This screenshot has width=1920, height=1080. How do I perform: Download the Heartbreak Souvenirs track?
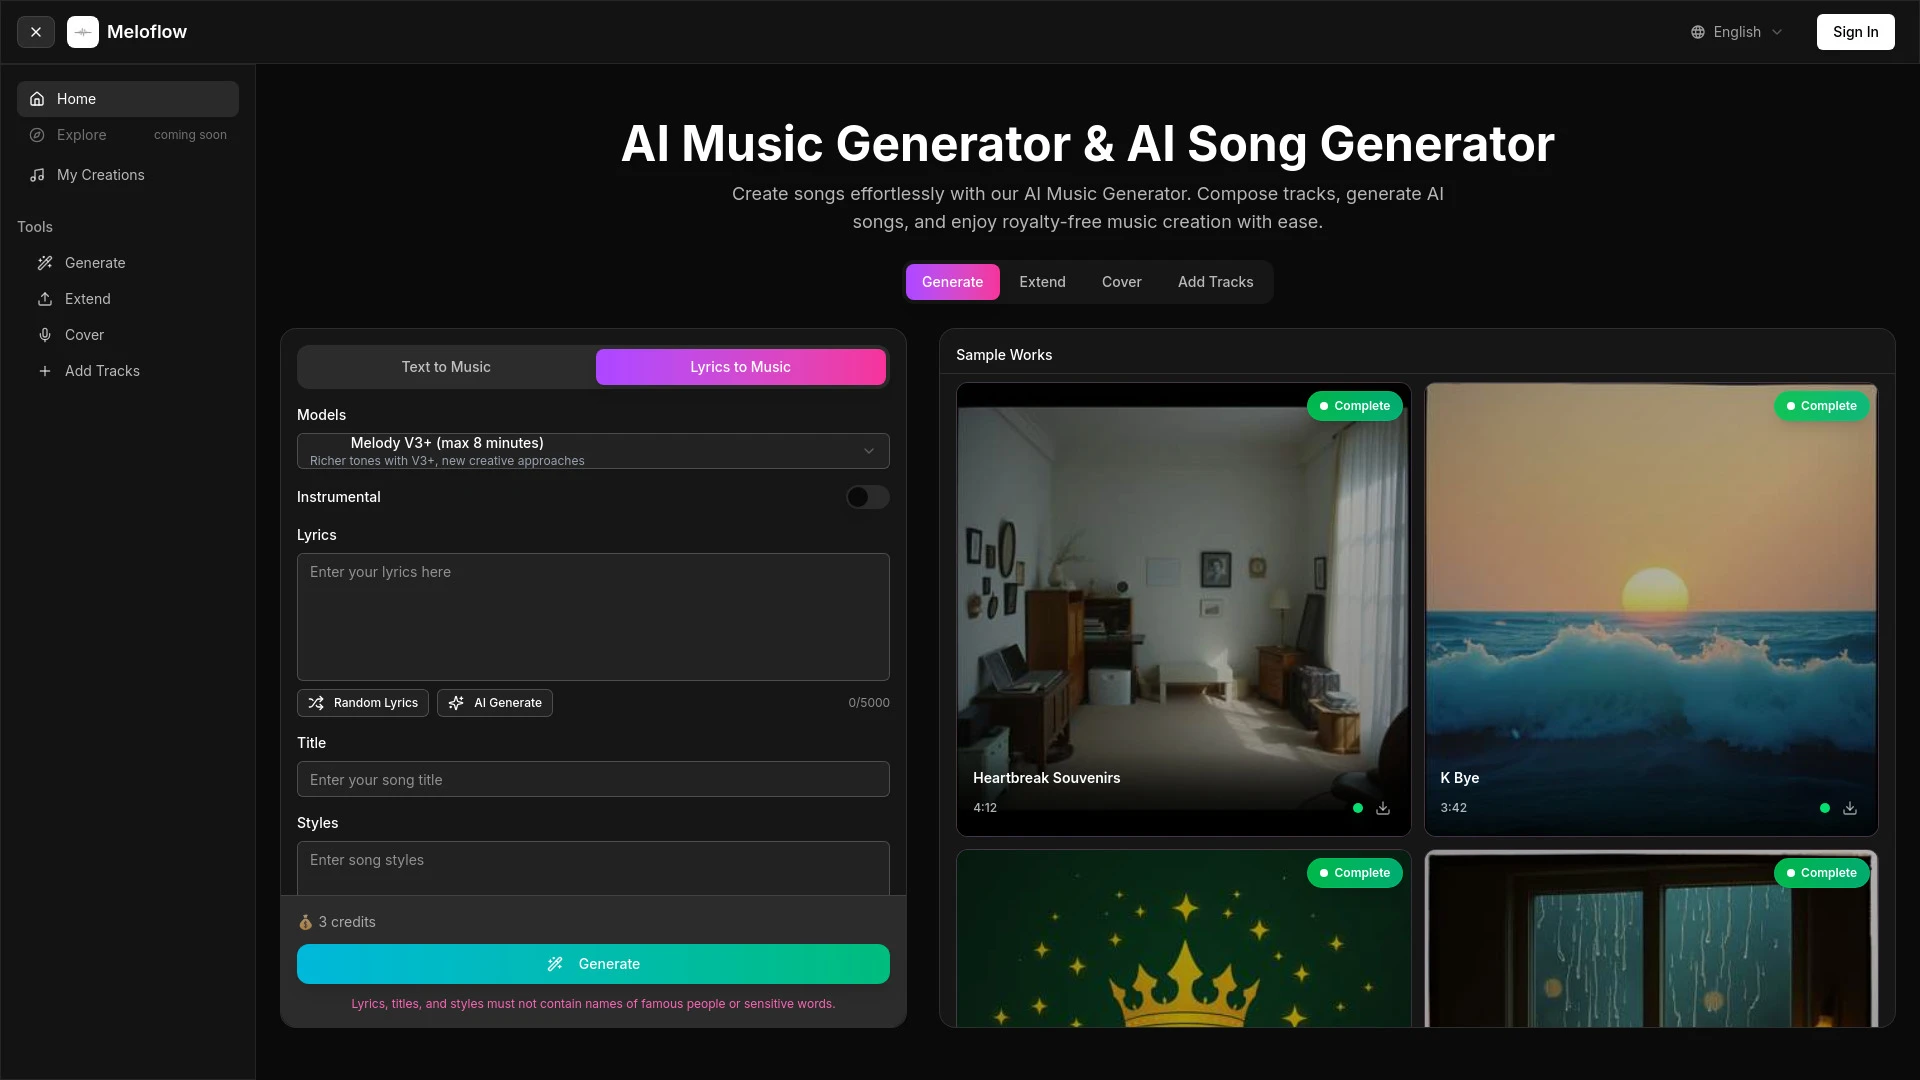(1382, 807)
